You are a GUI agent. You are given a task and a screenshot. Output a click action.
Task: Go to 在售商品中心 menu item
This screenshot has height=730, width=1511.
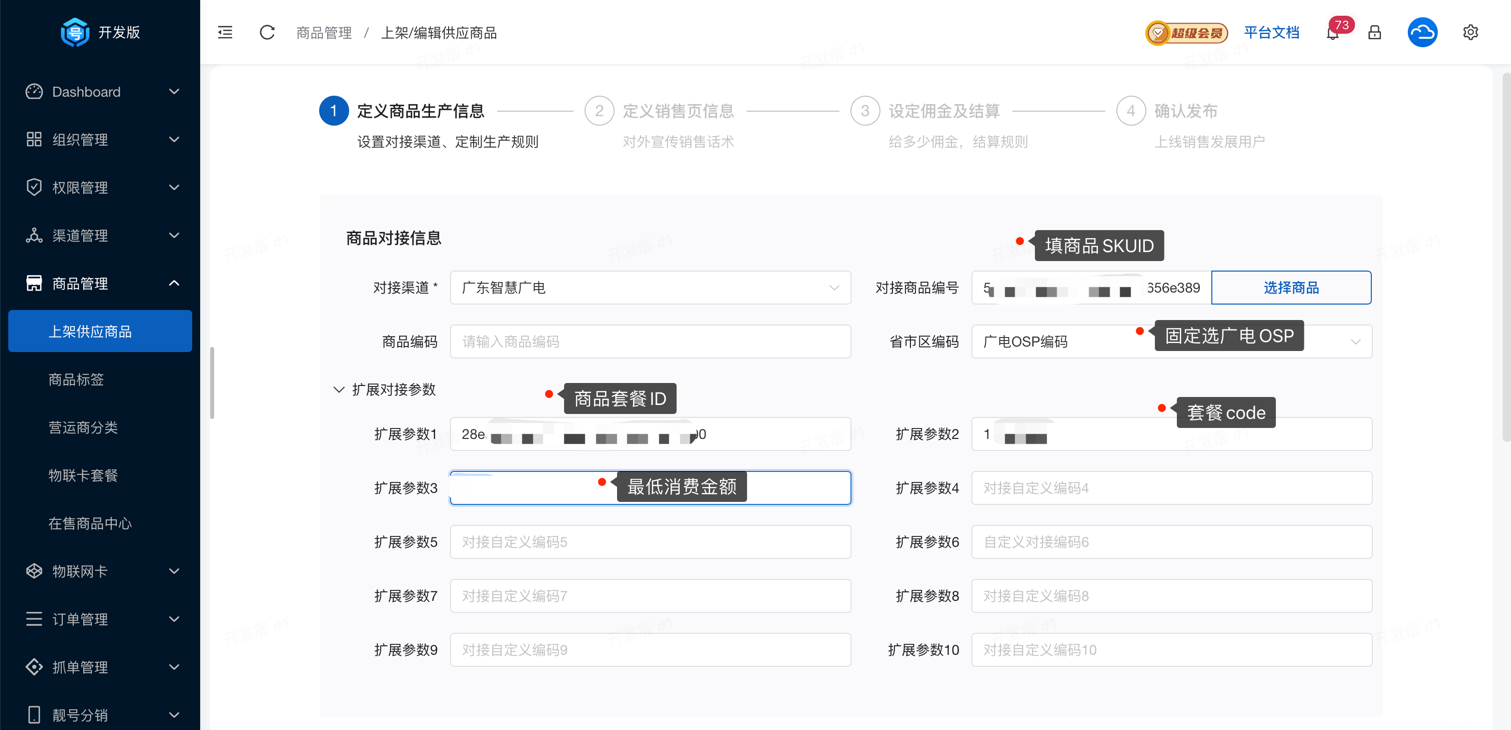(90, 524)
